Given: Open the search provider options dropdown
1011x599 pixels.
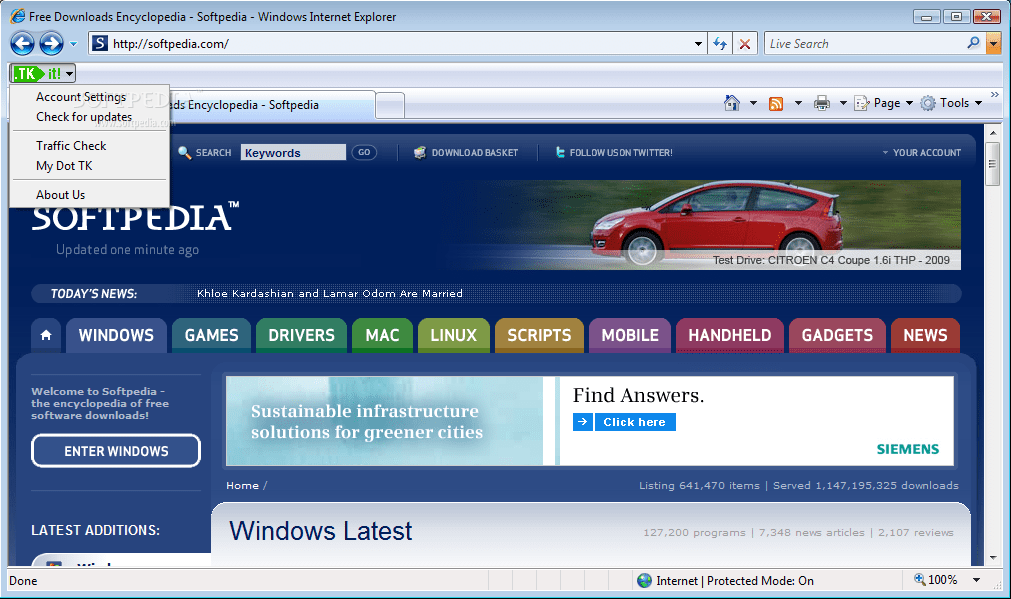Looking at the screenshot, I should (x=994, y=44).
